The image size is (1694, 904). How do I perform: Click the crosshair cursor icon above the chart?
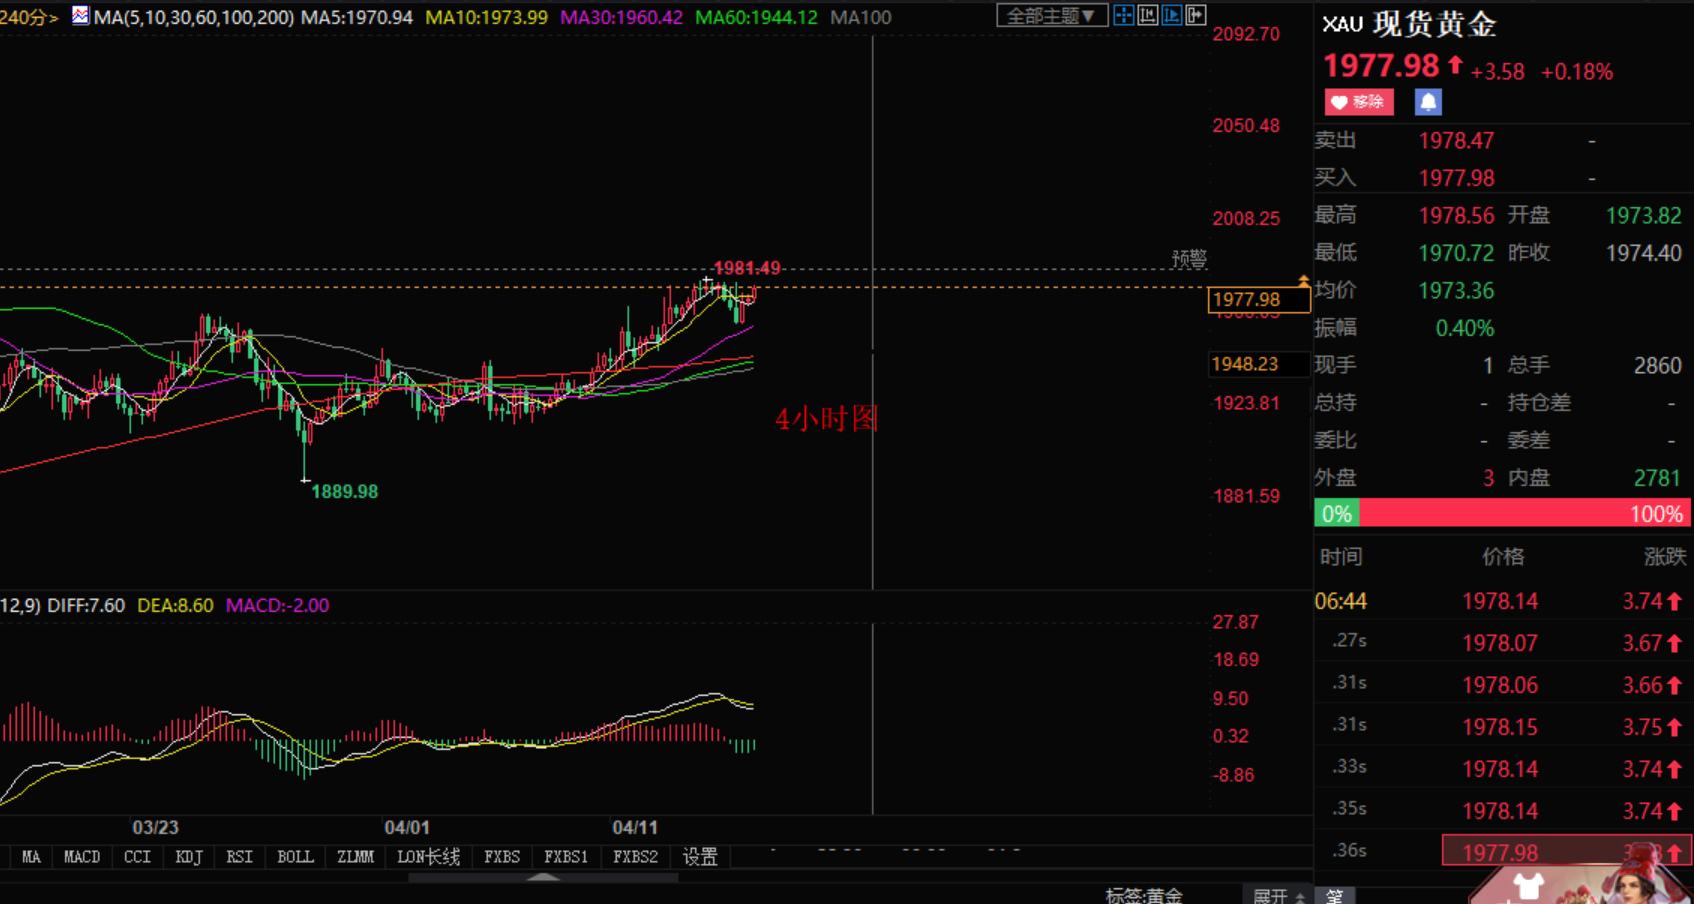coord(1124,16)
